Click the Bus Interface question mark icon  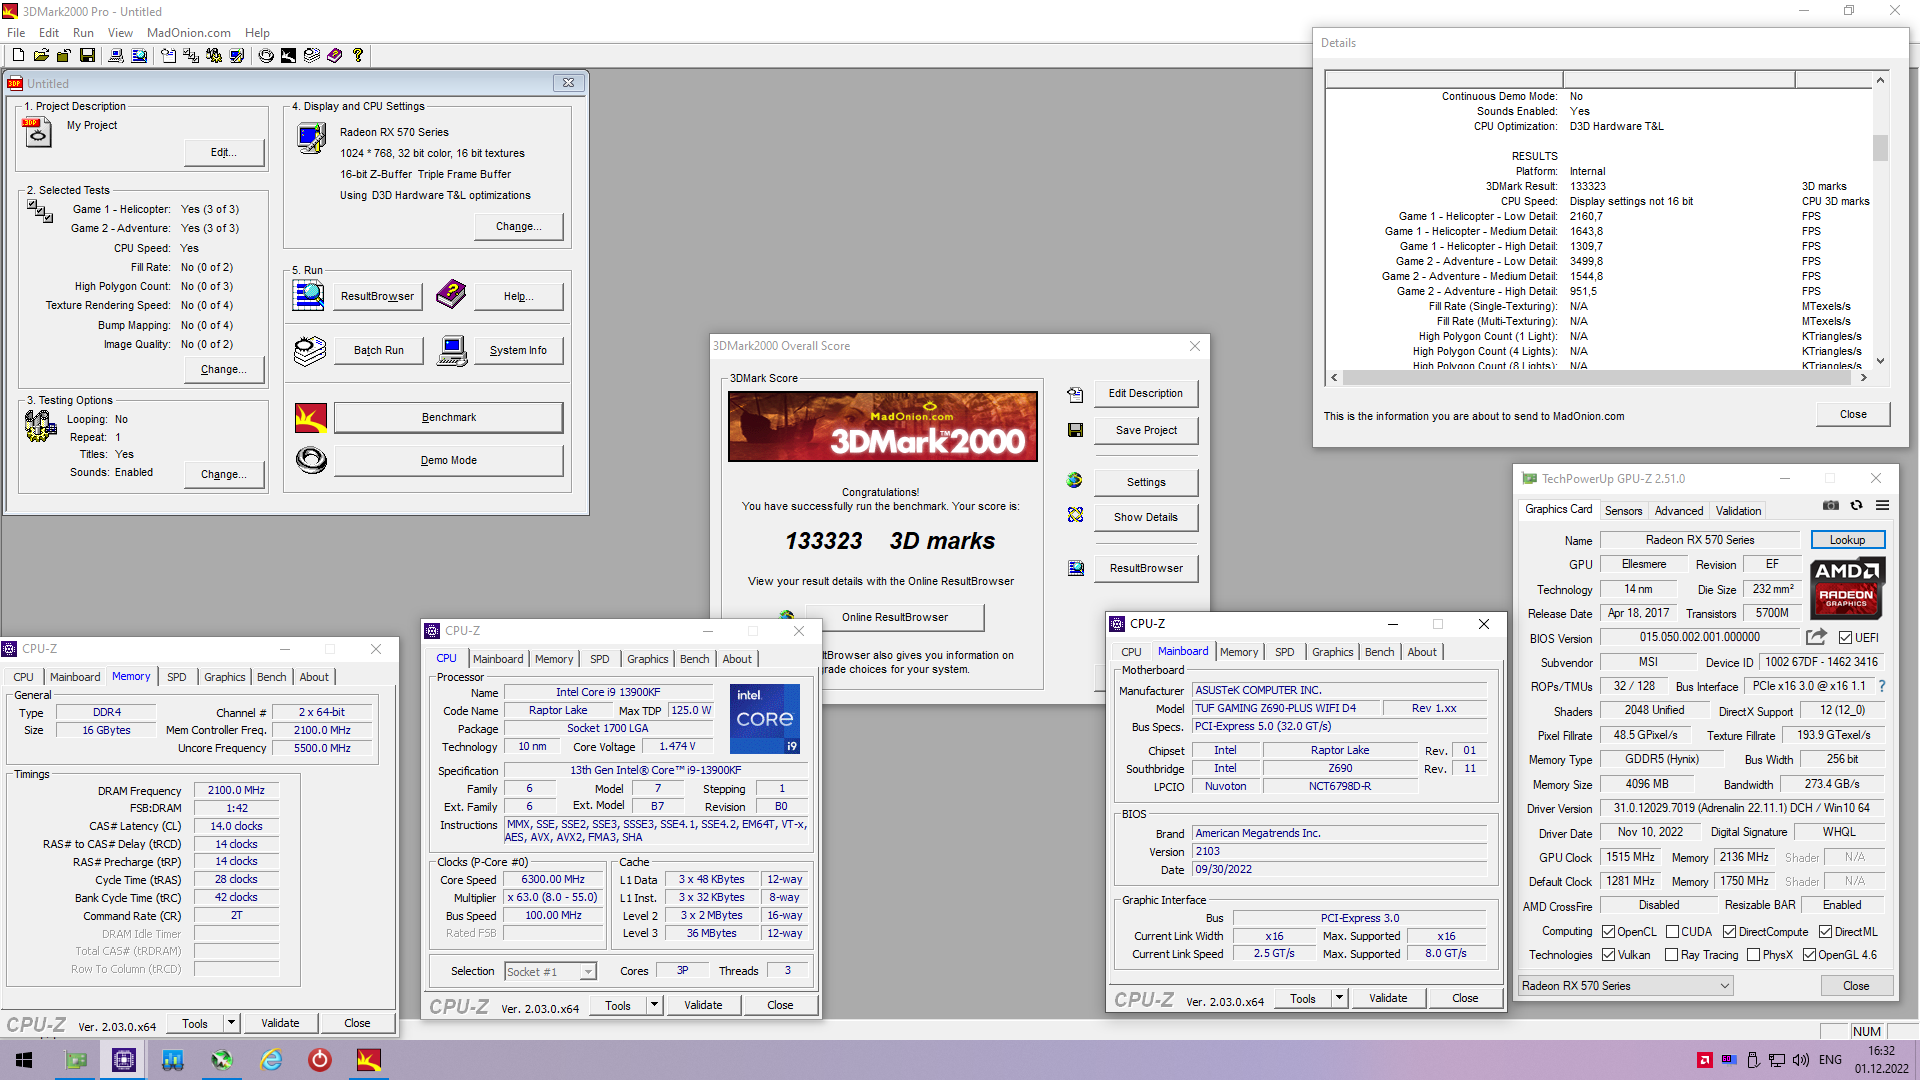tap(1882, 686)
